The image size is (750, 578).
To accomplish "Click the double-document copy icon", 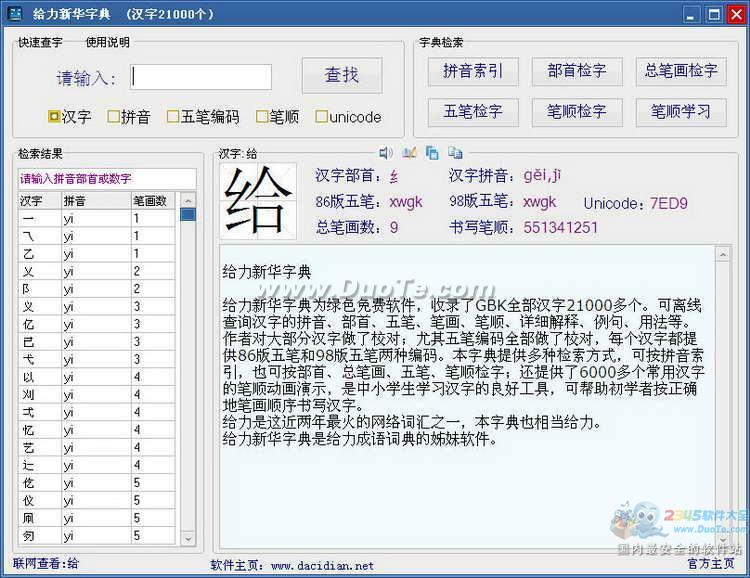I will (x=455, y=153).
